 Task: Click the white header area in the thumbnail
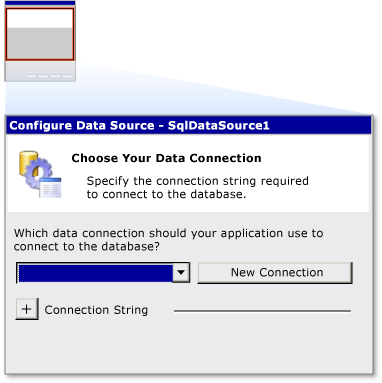coord(40,19)
